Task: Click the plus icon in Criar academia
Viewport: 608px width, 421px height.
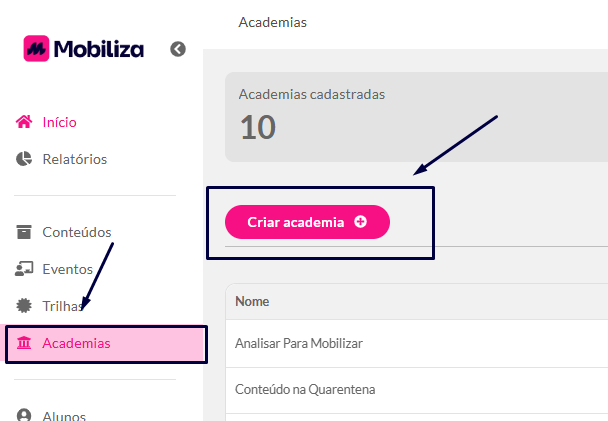Action: pos(360,222)
